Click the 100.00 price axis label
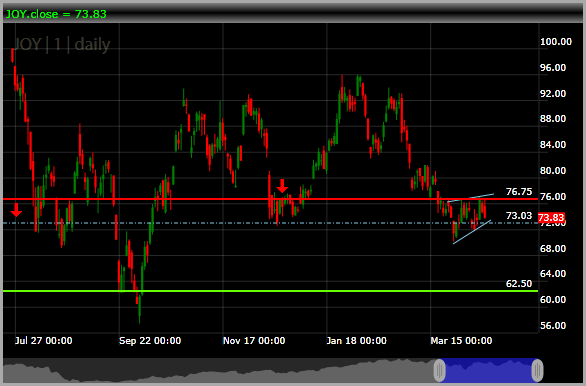The width and height of the screenshot is (586, 386). click(556, 41)
